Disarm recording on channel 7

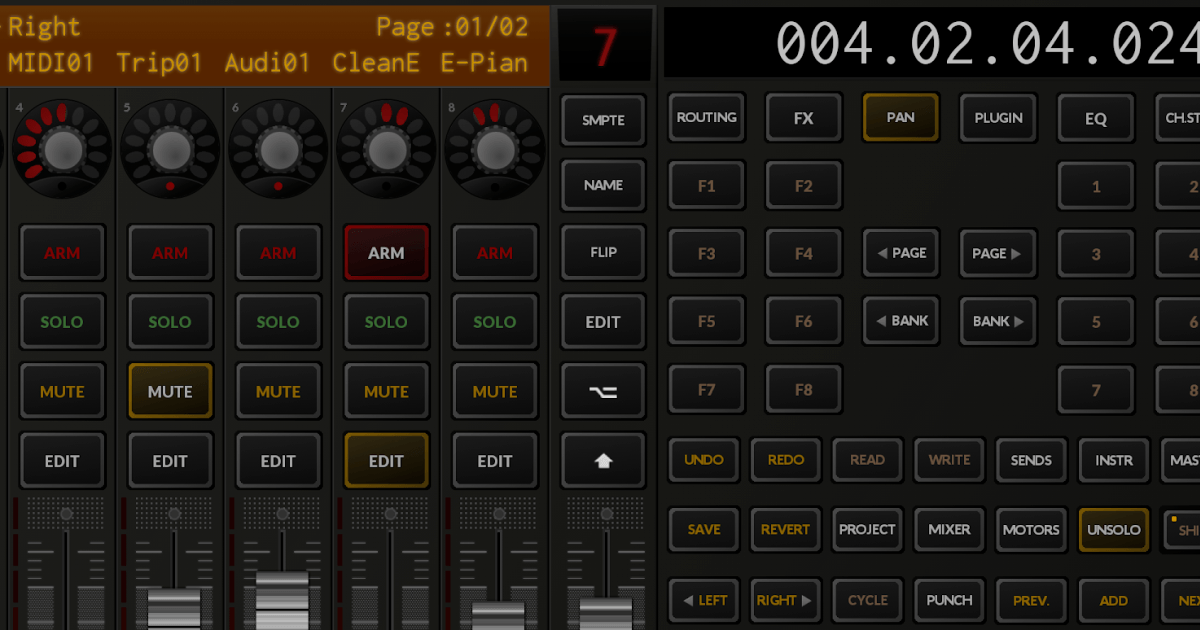[x=386, y=252]
